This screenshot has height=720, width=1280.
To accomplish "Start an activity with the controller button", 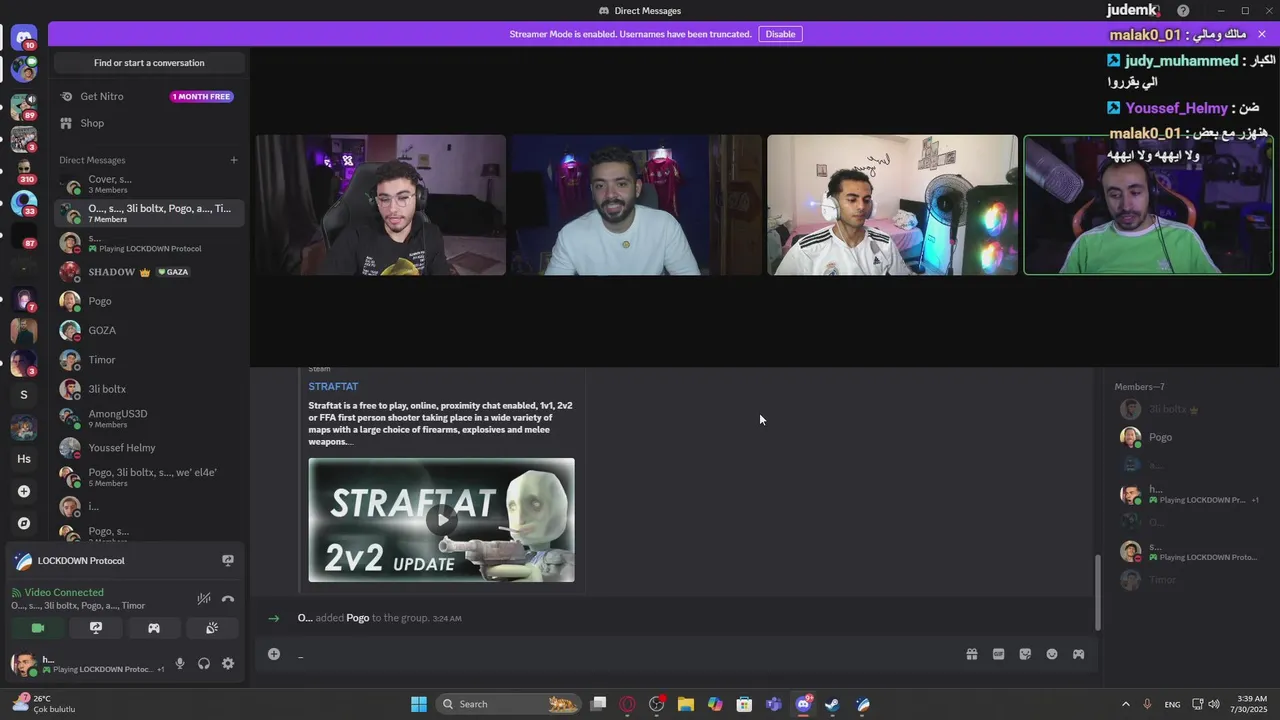I will pyautogui.click(x=154, y=628).
